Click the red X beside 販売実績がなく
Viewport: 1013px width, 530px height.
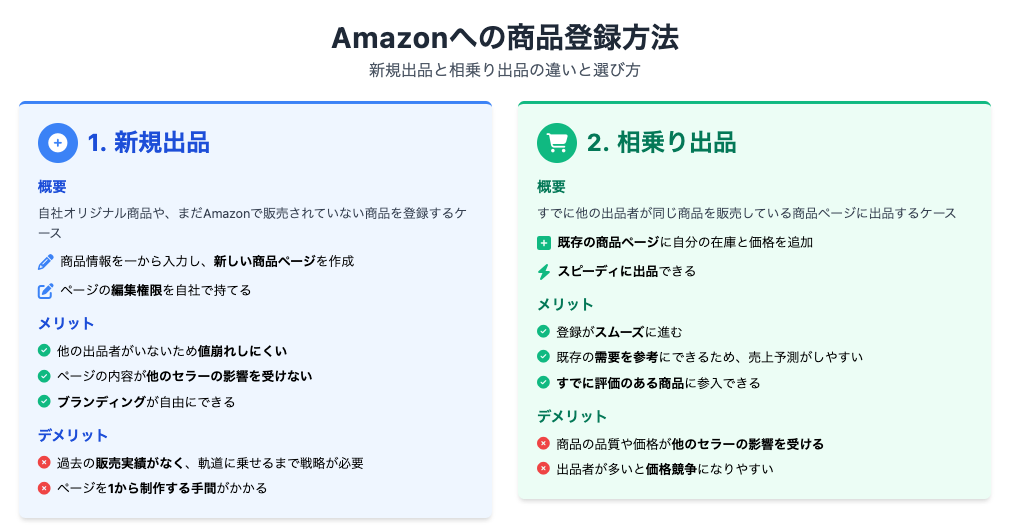point(44,463)
